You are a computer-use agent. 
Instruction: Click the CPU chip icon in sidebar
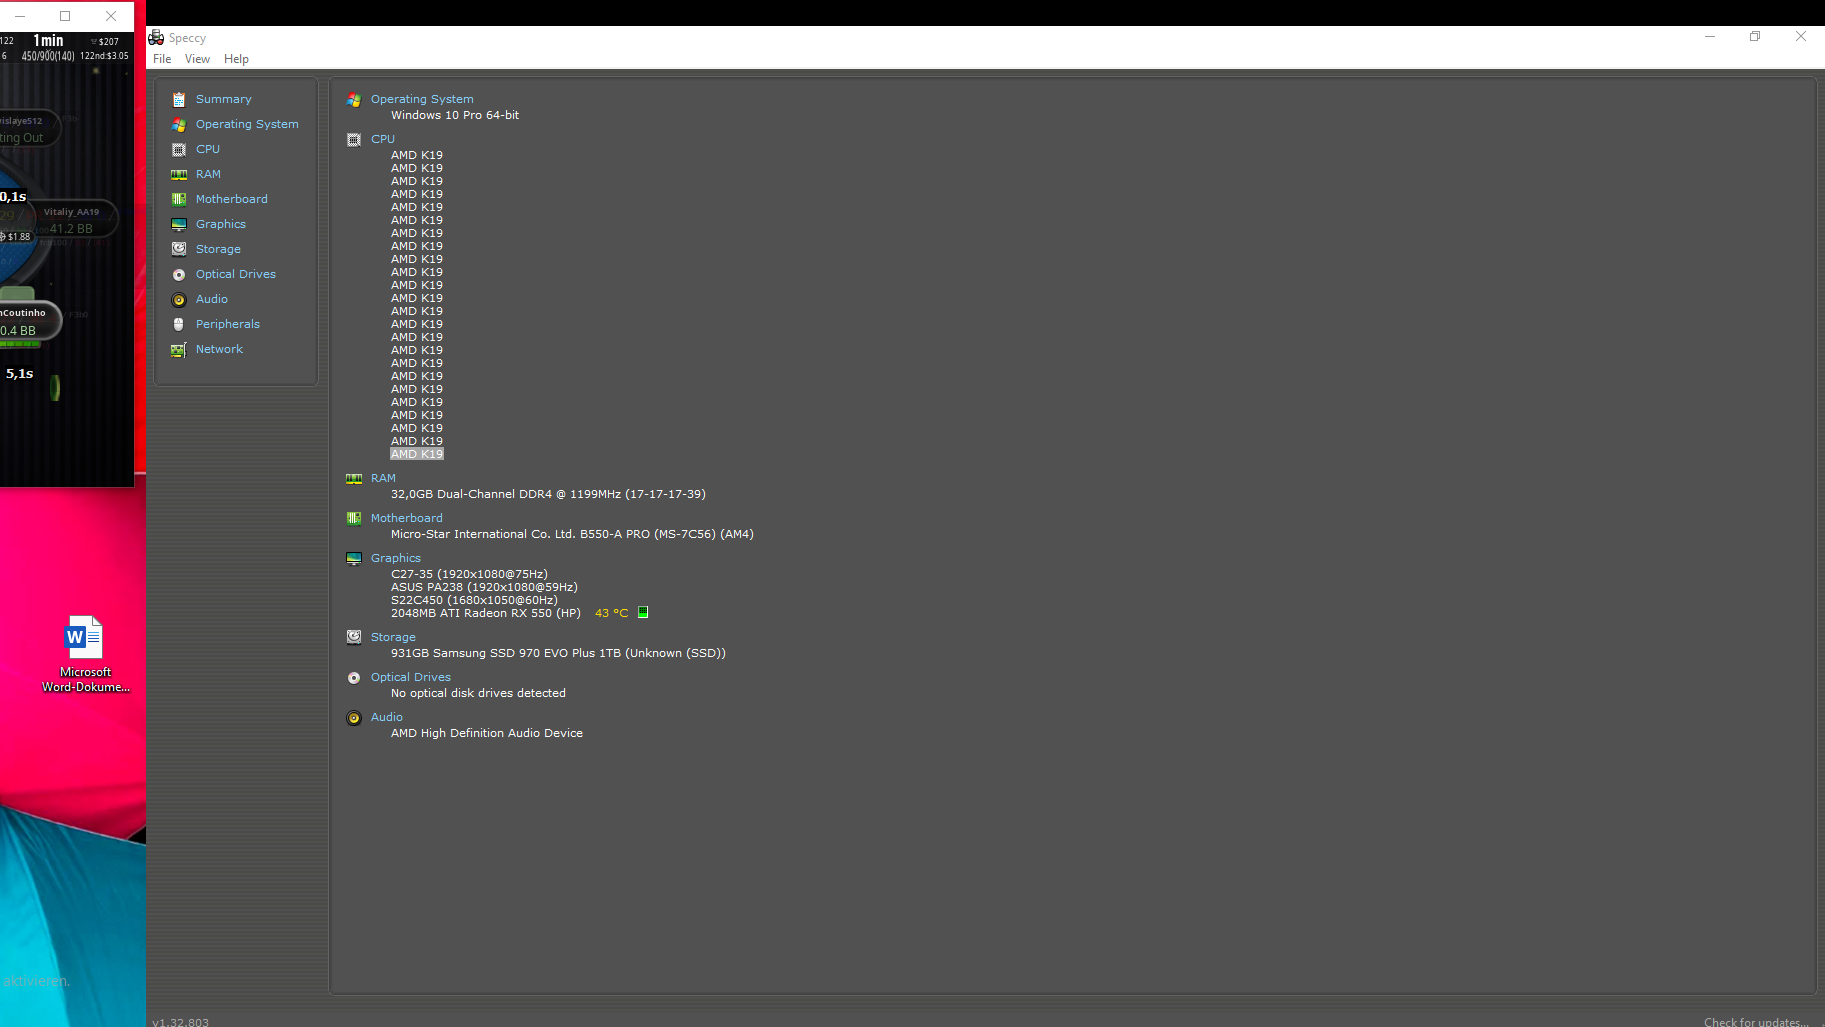[179, 149]
